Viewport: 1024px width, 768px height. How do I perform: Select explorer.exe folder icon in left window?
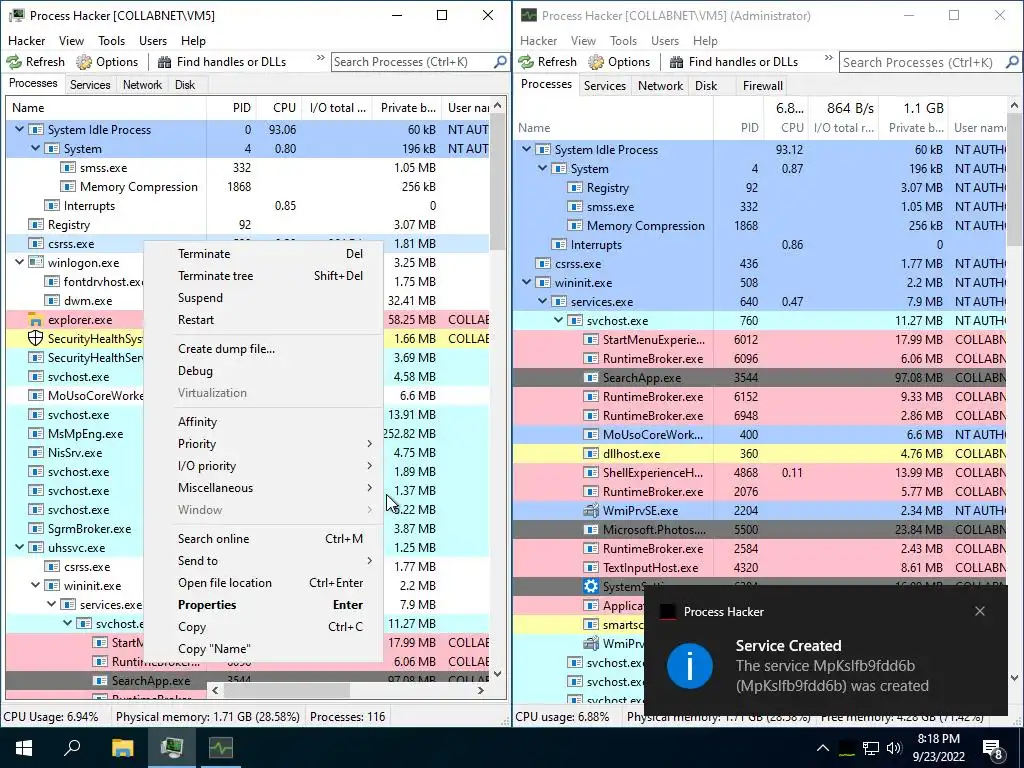click(35, 319)
